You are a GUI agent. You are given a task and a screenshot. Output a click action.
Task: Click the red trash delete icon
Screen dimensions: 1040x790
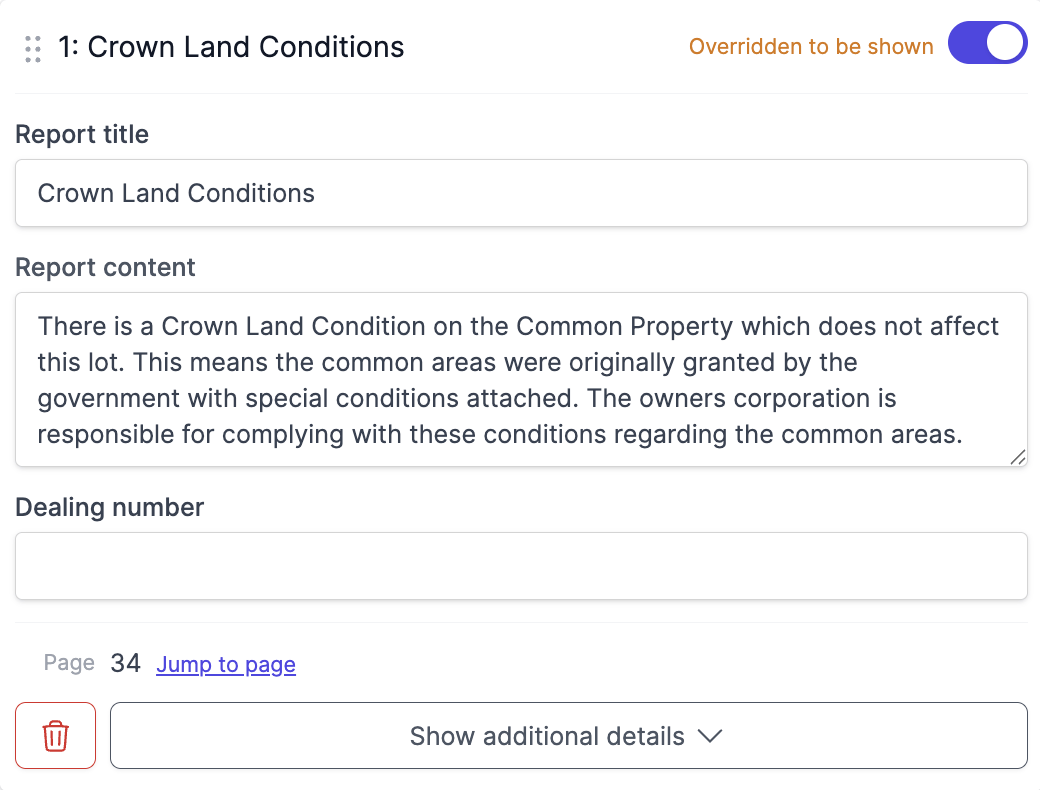(x=55, y=736)
